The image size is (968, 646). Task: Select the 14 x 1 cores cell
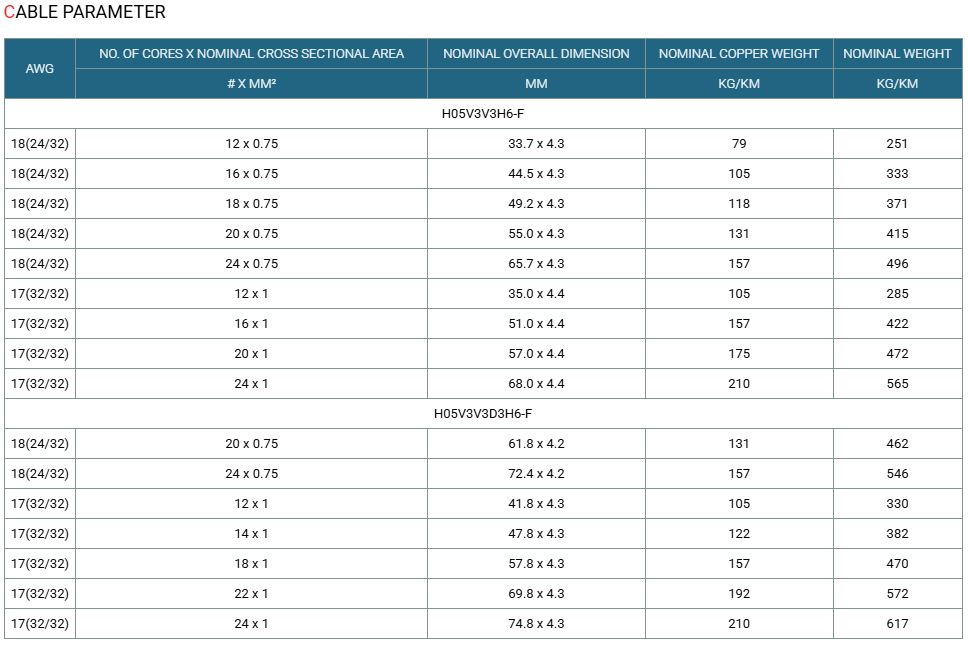pyautogui.click(x=251, y=534)
